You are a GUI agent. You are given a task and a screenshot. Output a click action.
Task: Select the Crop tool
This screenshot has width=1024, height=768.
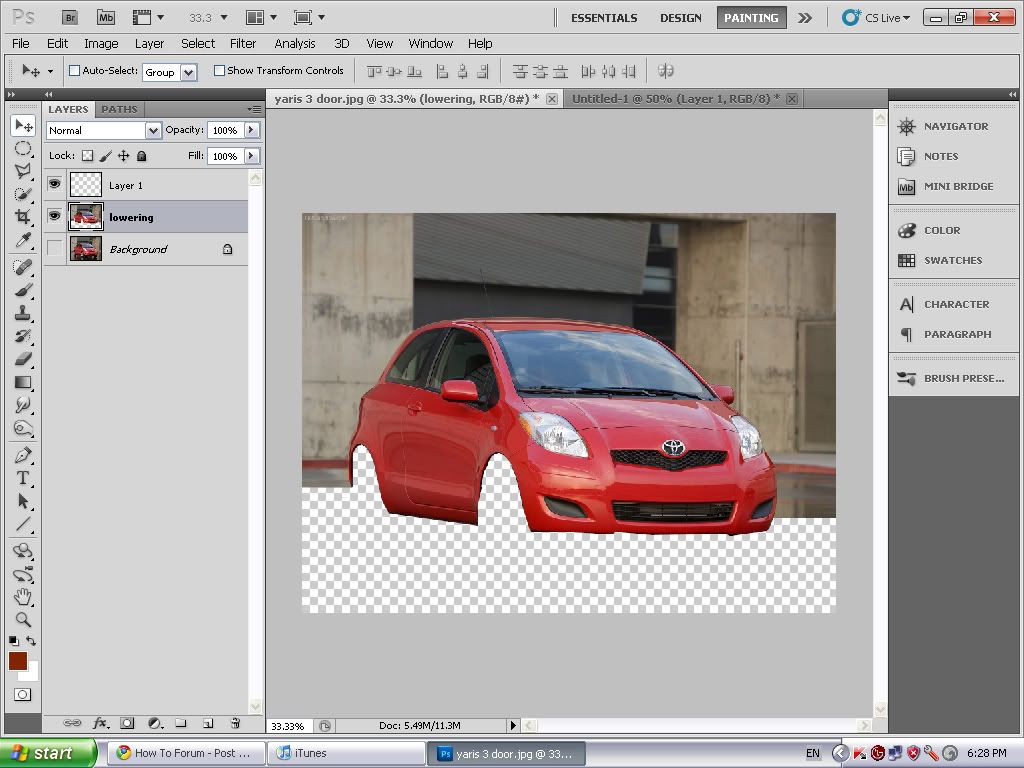pos(23,217)
